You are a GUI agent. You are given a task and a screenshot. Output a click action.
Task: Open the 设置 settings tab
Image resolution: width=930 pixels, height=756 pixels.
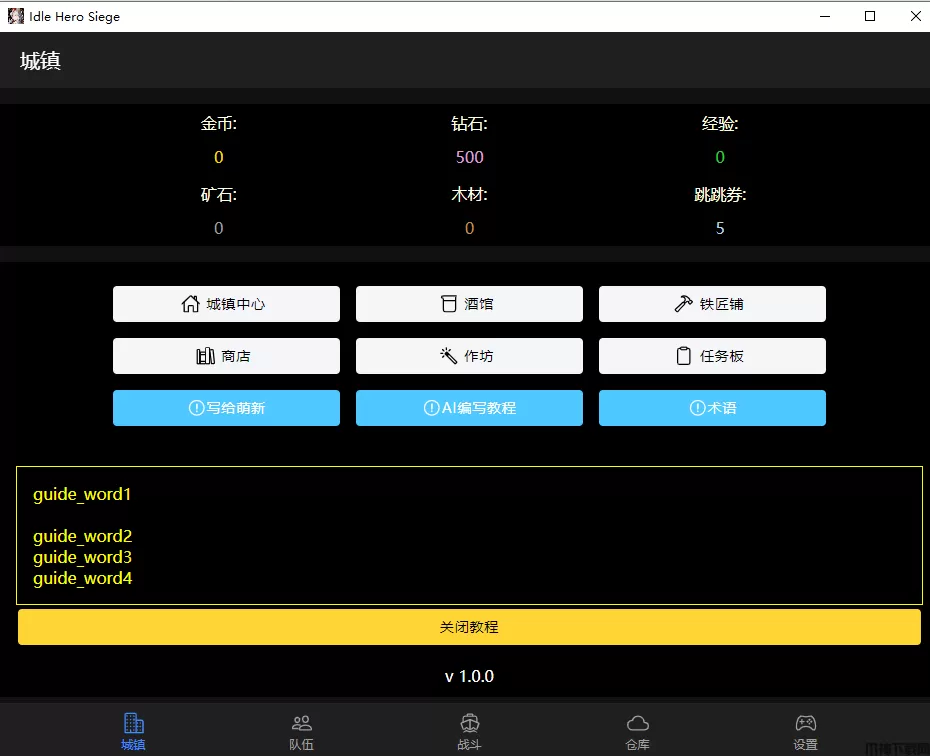click(x=805, y=731)
